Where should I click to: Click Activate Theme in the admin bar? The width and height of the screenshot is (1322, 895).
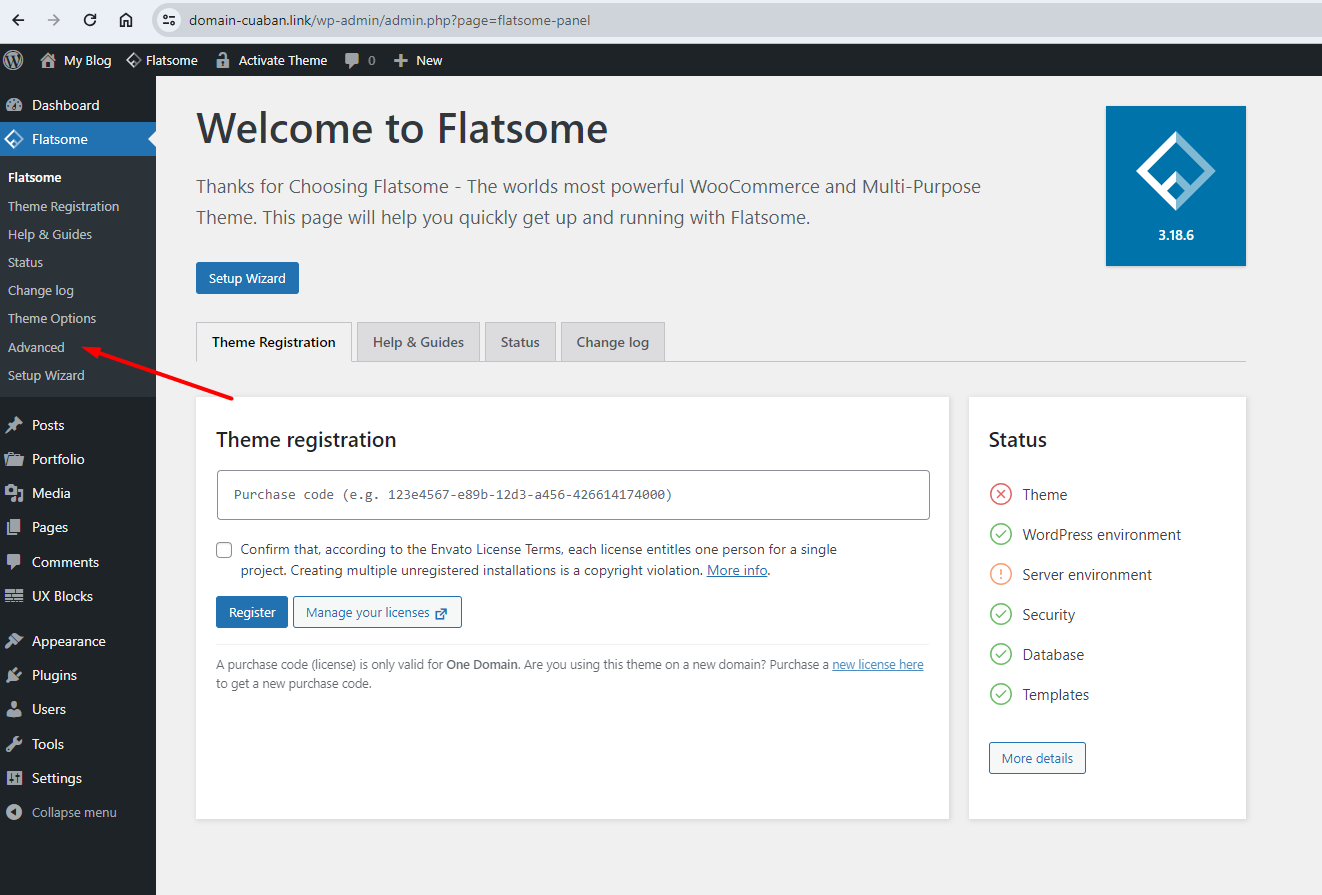[272, 60]
